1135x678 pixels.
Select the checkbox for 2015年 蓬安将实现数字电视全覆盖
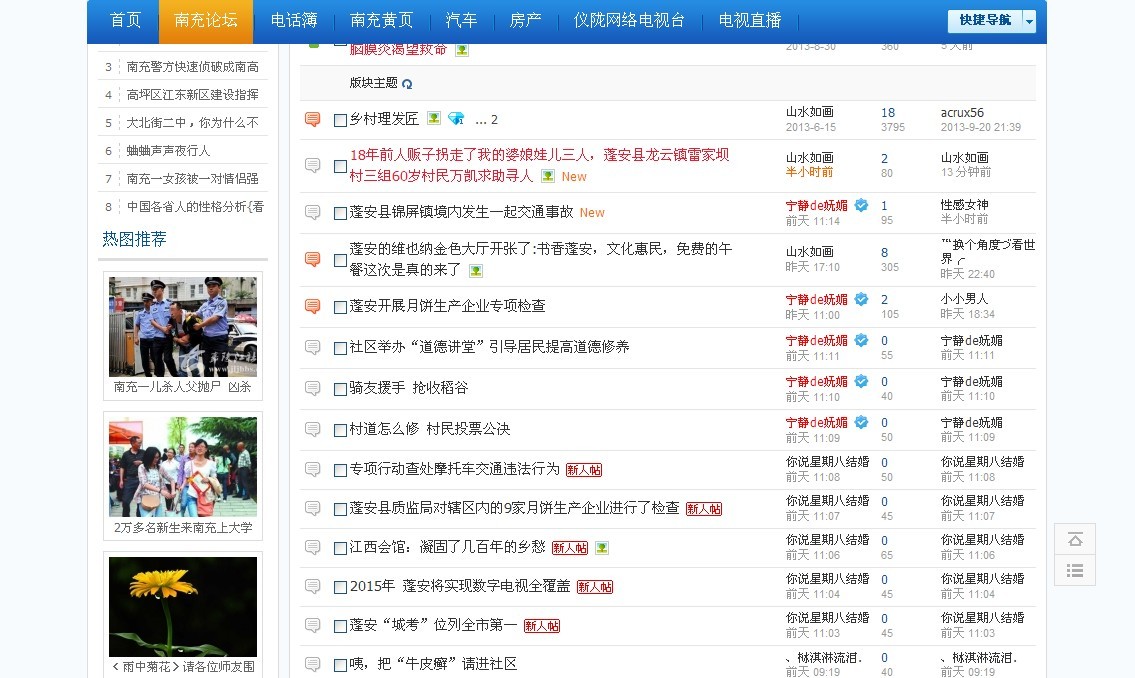(340, 587)
